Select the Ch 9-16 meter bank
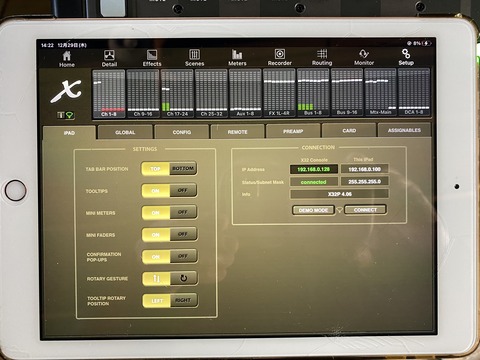480x360 pixels. pyautogui.click(x=143, y=94)
